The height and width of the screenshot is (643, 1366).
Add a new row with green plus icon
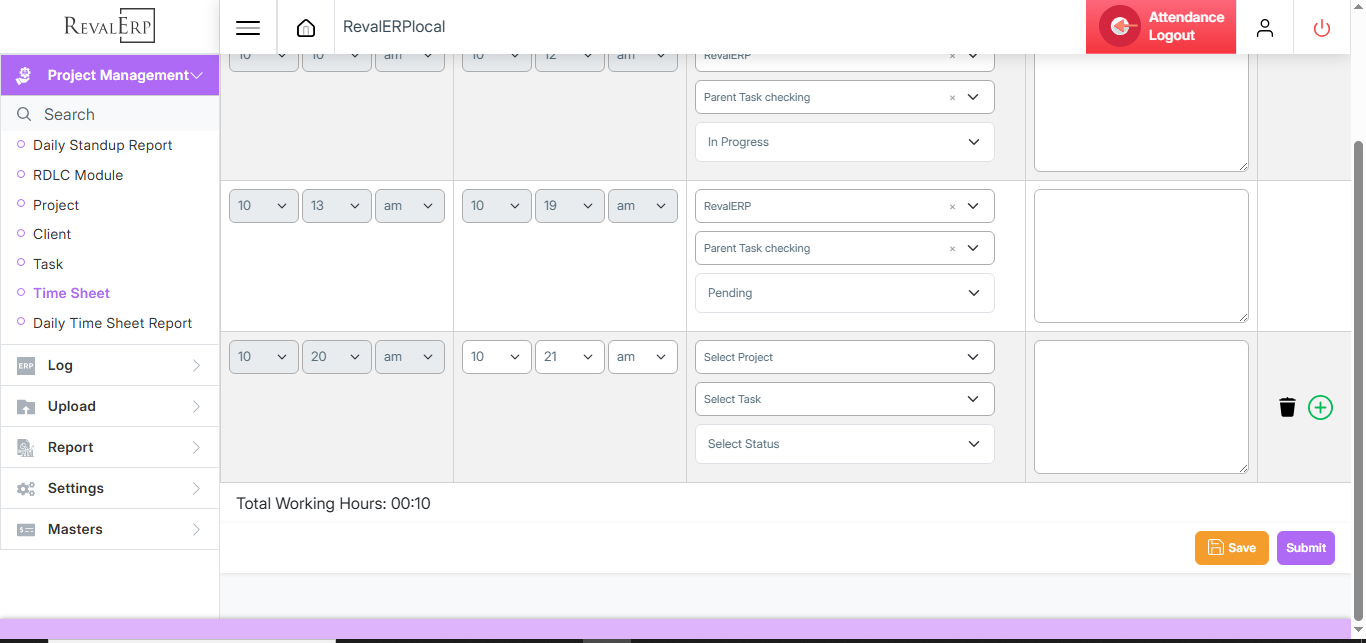tap(1320, 408)
